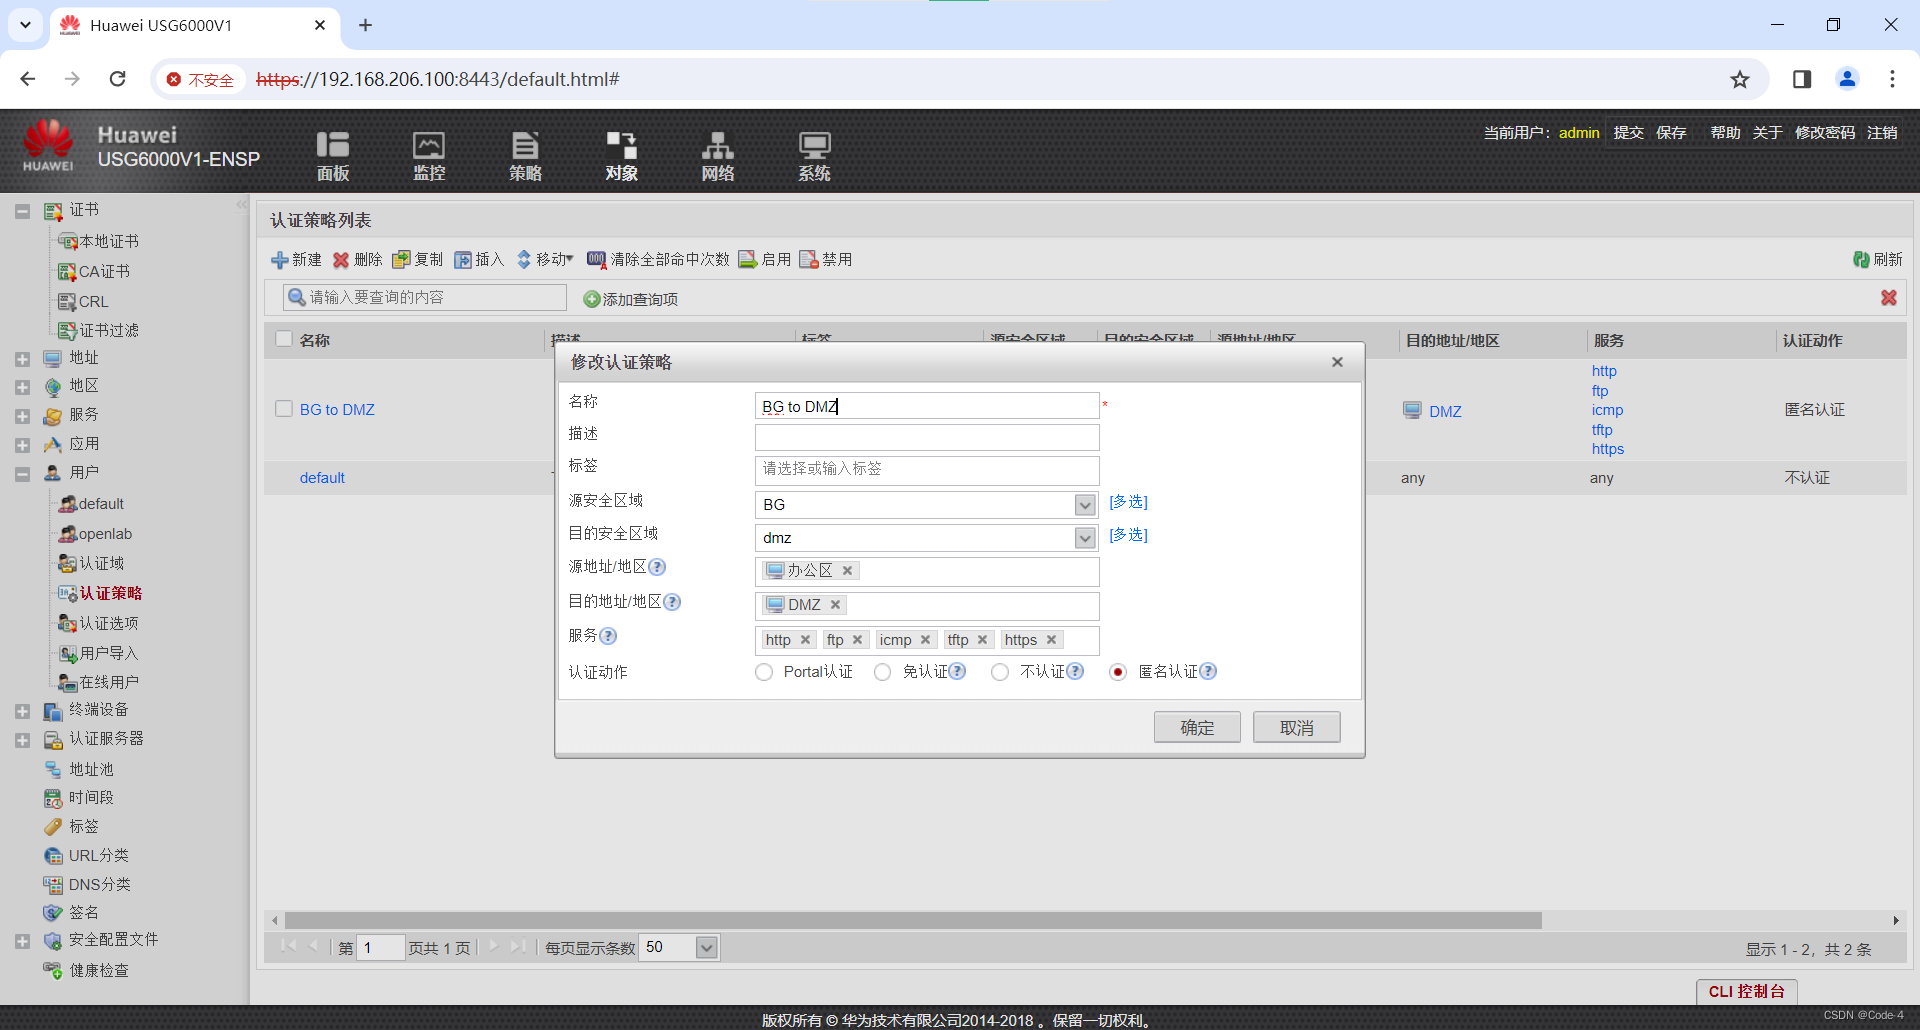Click the 删除 delete toolbar button
The image size is (1920, 1030).
(x=357, y=259)
